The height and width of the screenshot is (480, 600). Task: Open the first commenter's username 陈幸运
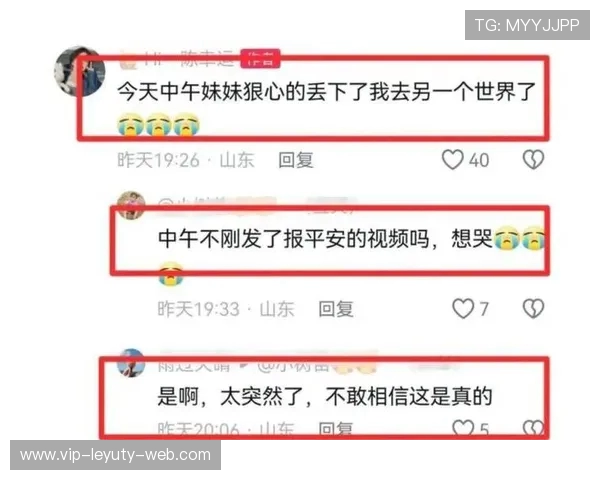pyautogui.click(x=207, y=59)
